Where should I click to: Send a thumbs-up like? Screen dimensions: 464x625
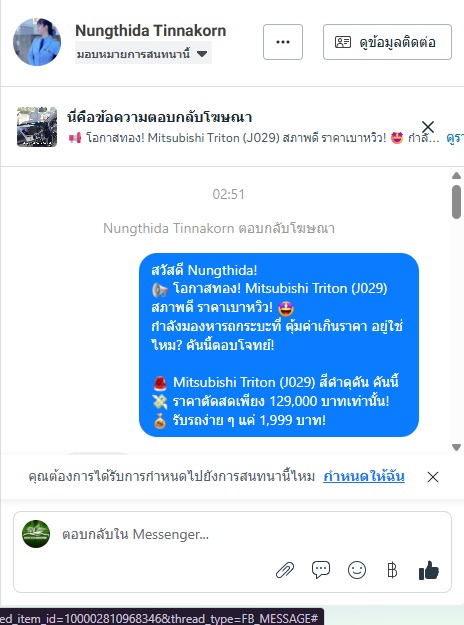[x=429, y=570]
